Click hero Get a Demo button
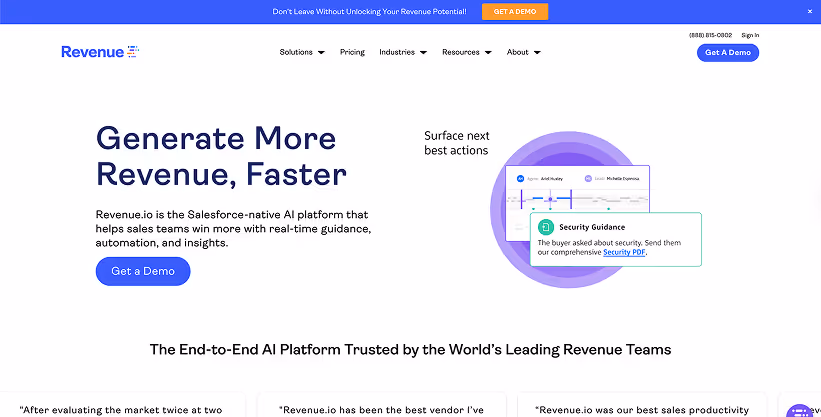This screenshot has height=417, width=821. coord(143,271)
